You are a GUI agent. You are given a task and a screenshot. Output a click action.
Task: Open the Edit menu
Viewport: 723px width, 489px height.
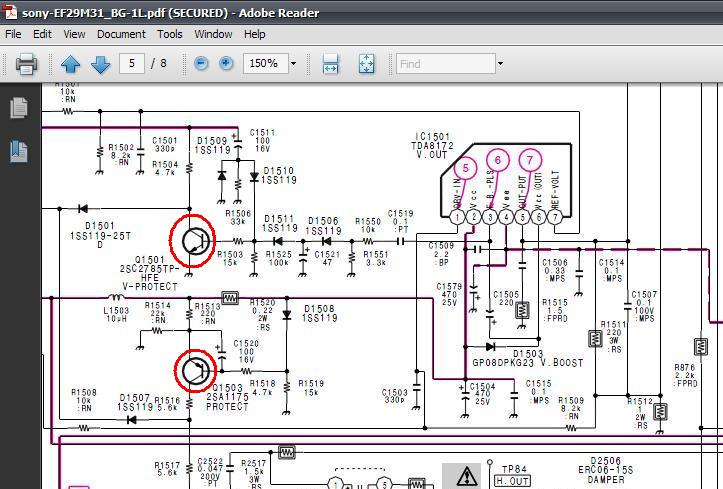42,34
